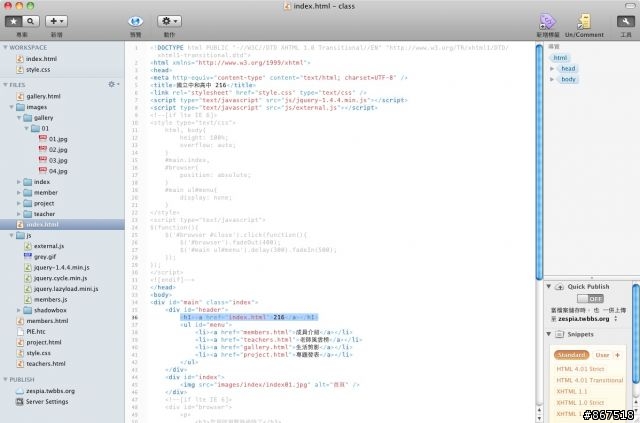Image resolution: width=640 pixels, height=423 pixels.
Task: Expand the member folder
Action: (19, 193)
